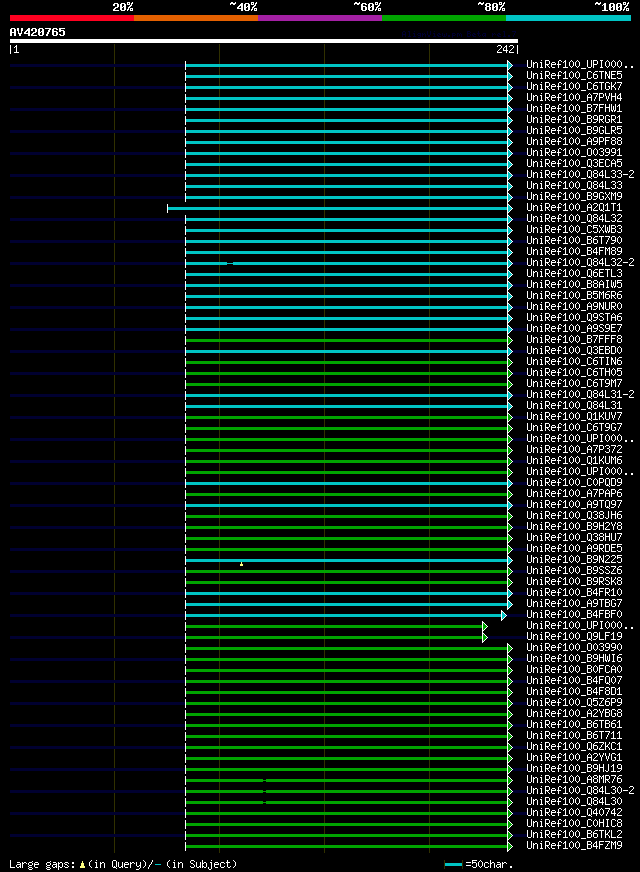The image size is (640, 872).
Task: Select the UniRef100_Q84L33 label
Action: tap(574, 185)
